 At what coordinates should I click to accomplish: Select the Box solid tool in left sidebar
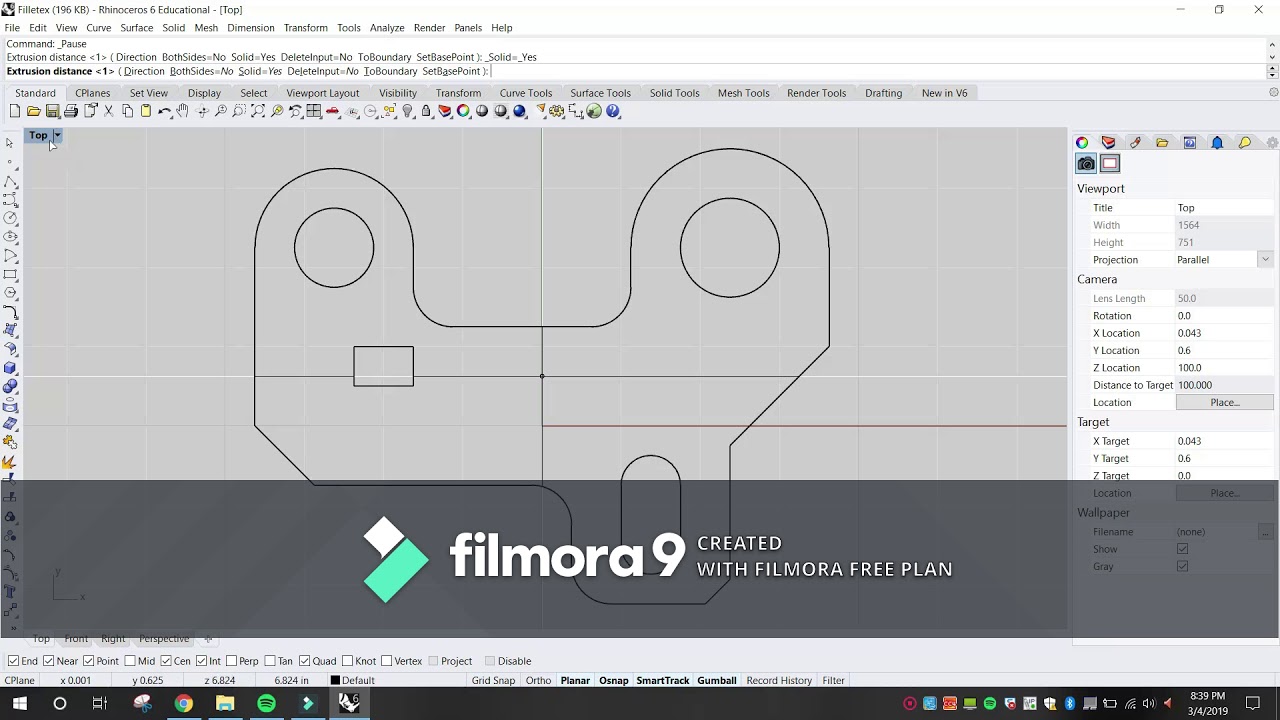(x=10, y=368)
